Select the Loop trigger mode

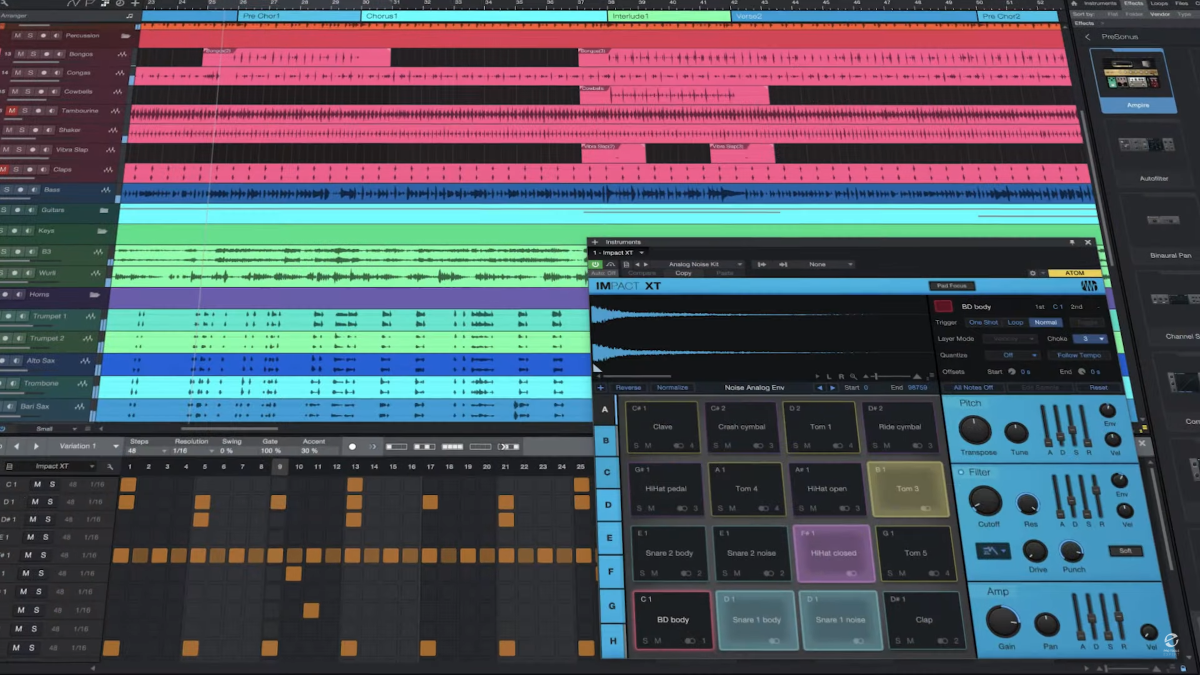(x=1016, y=322)
